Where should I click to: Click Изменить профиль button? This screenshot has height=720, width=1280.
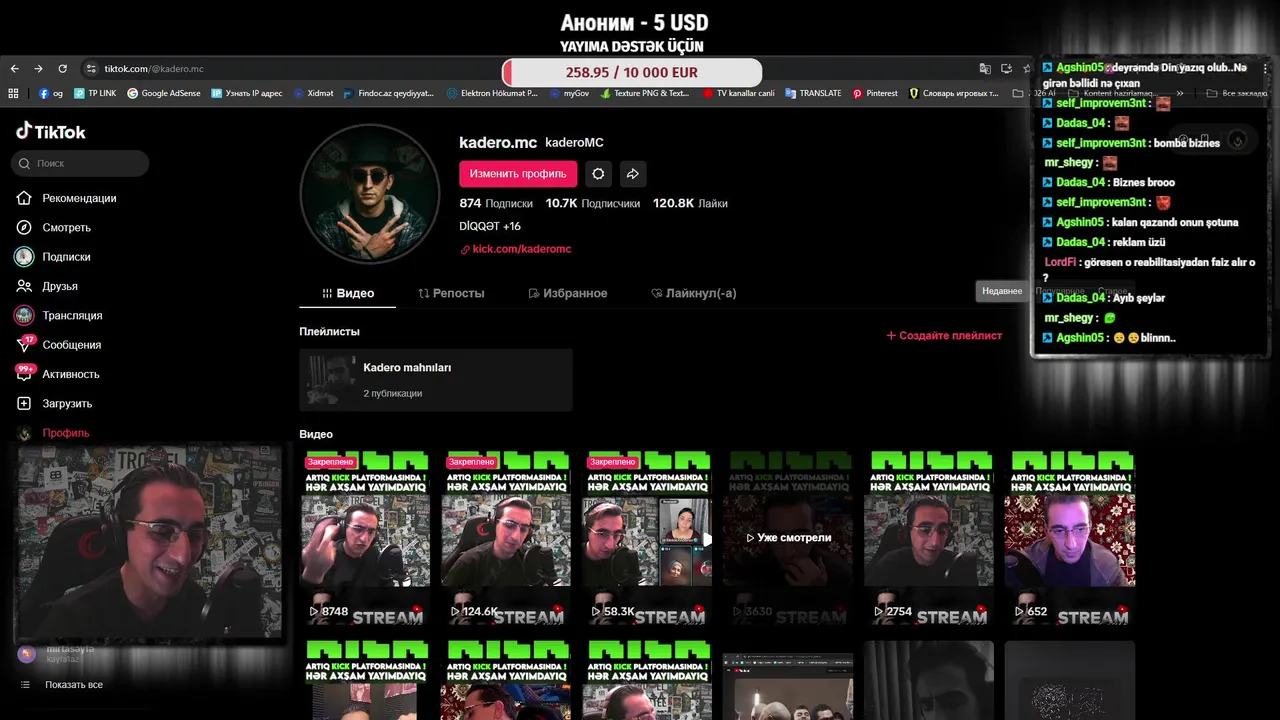coord(518,173)
